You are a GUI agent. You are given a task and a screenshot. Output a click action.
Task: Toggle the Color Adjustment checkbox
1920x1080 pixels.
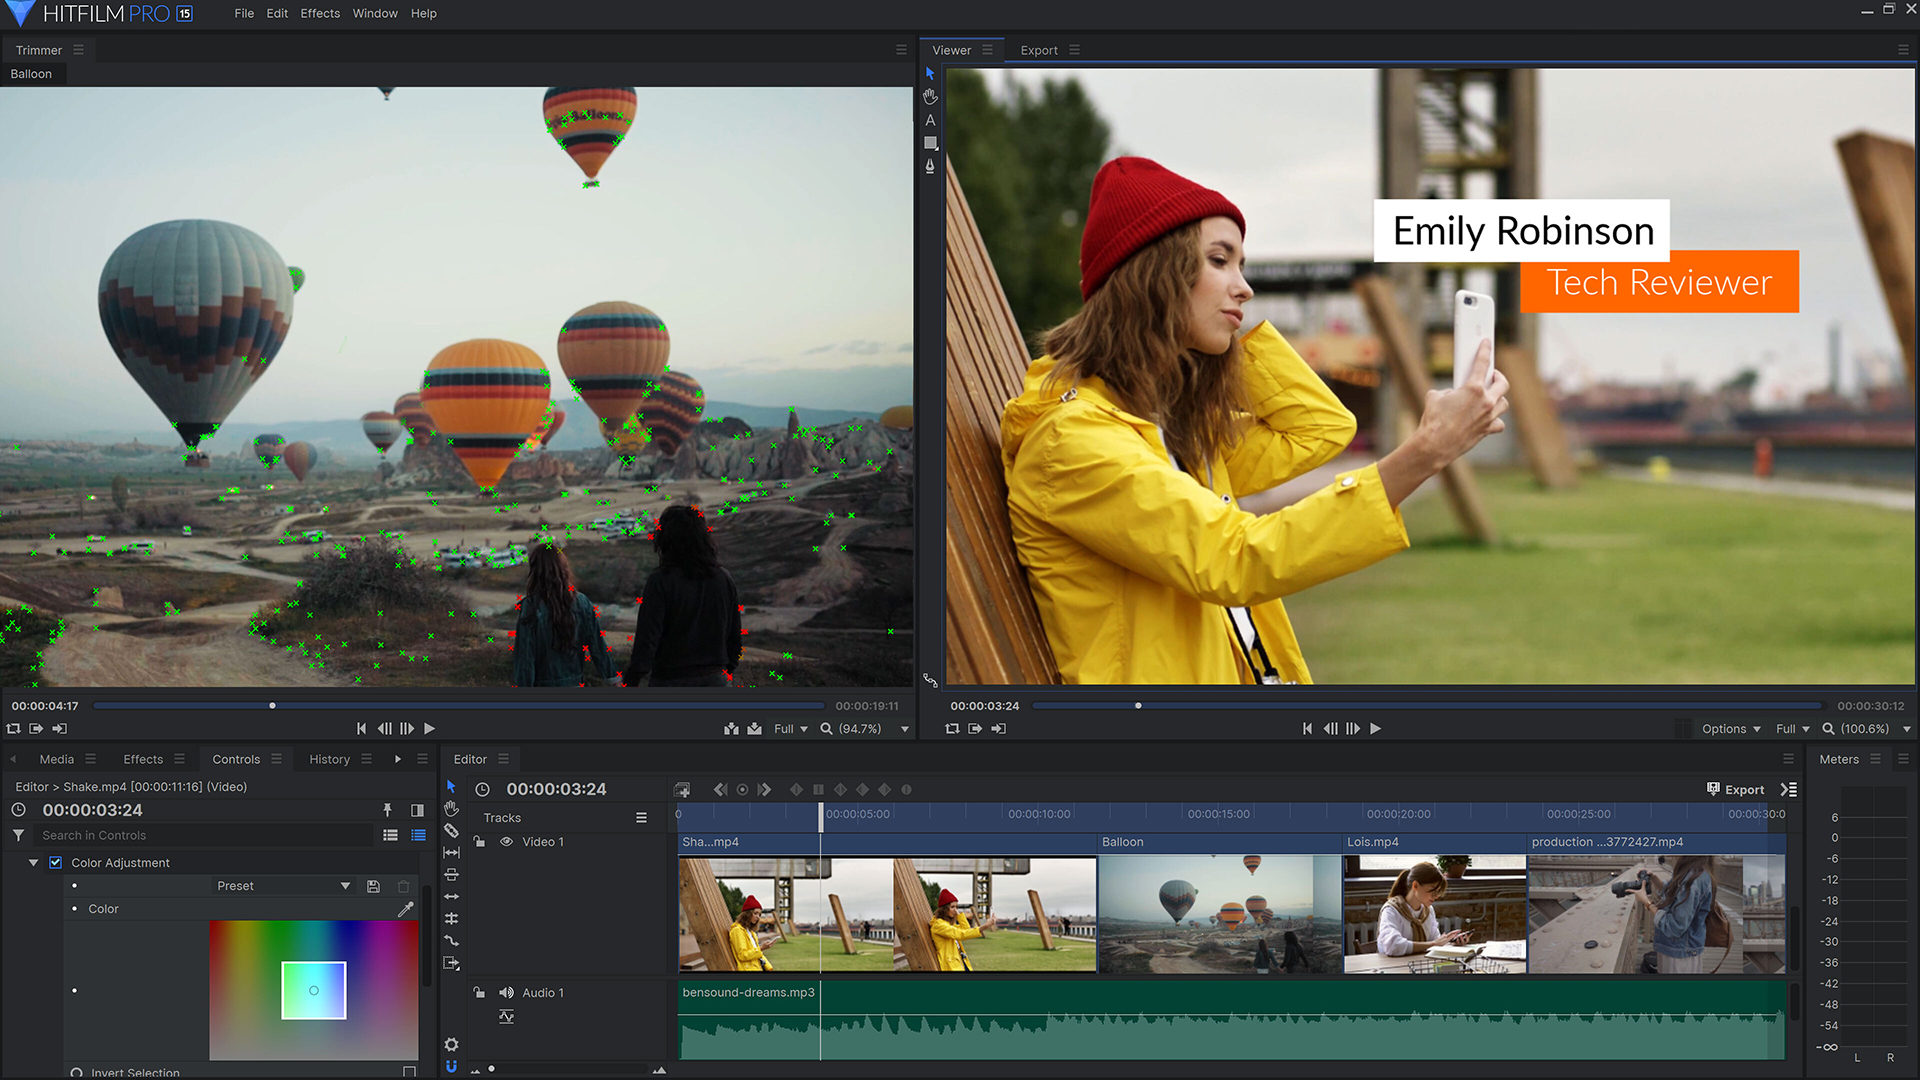tap(54, 862)
